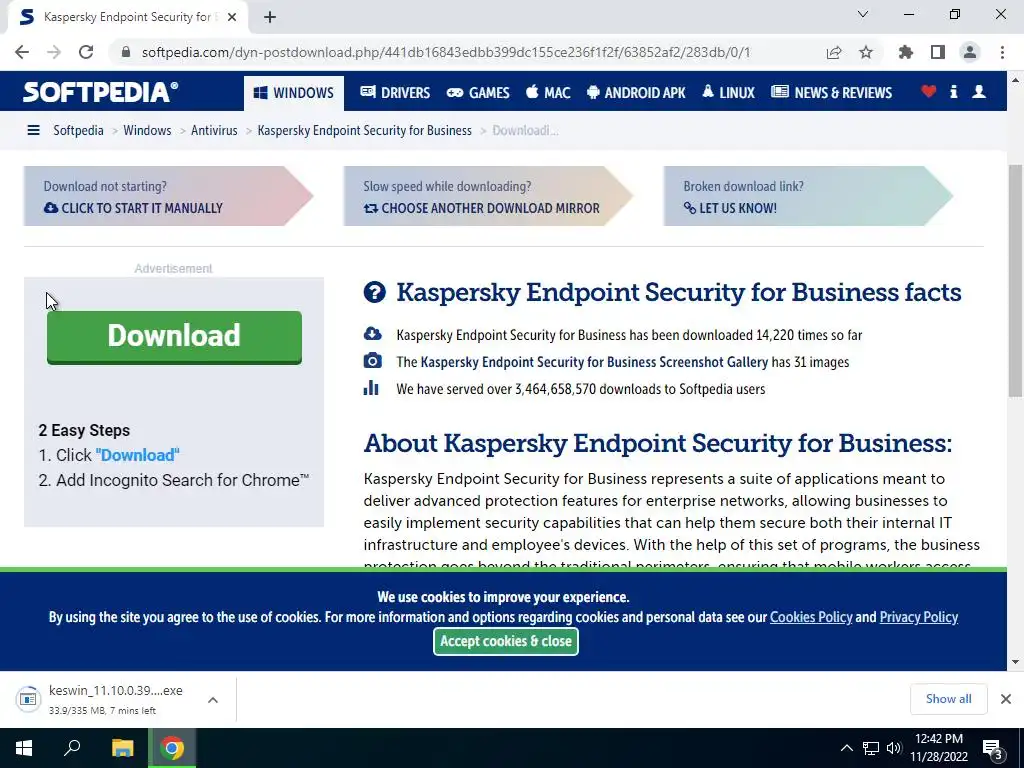Bookmark this page with the star icon
Viewport: 1024px width, 768px height.
pyautogui.click(x=866, y=52)
